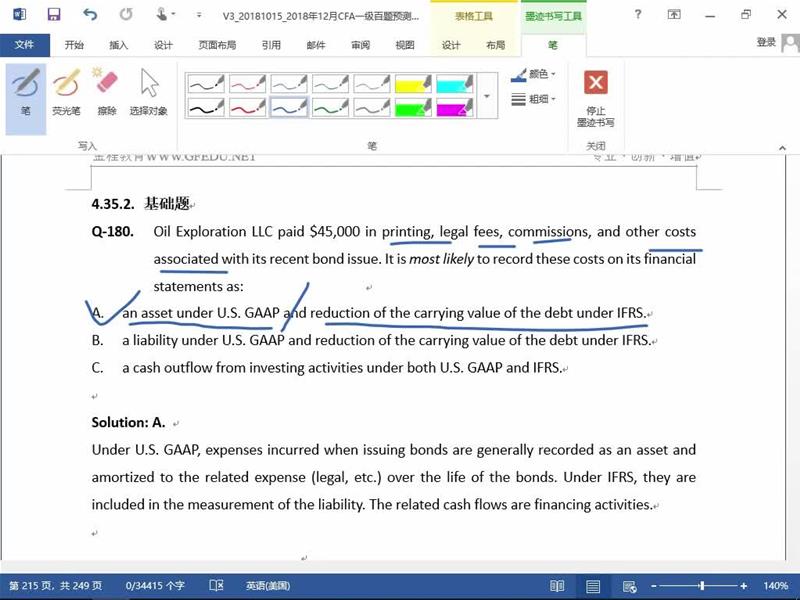Click the Sign in (登录) link
The height and width of the screenshot is (600, 800).
766,42
